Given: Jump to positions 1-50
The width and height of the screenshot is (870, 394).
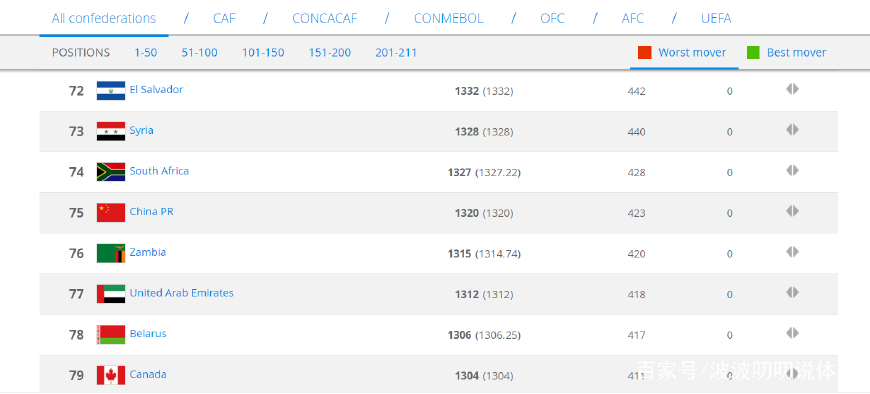Looking at the screenshot, I should (x=145, y=53).
